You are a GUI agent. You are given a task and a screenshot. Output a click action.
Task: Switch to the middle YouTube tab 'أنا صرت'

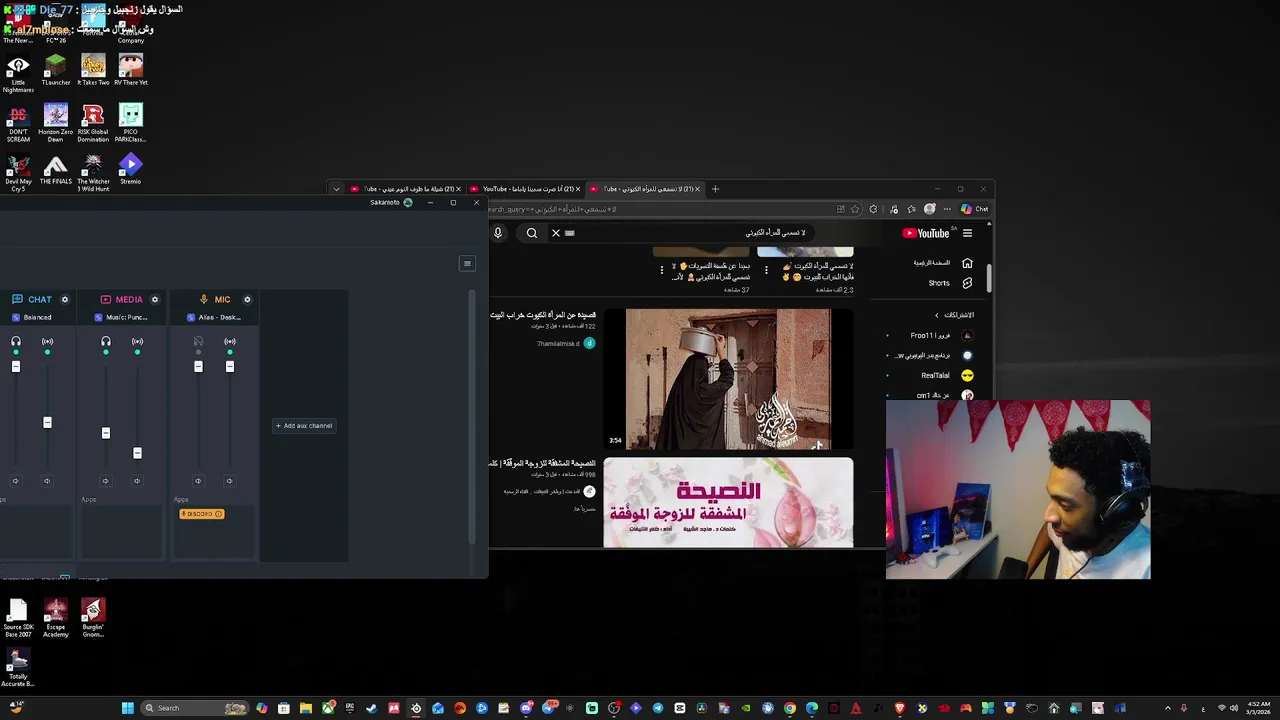coord(524,189)
